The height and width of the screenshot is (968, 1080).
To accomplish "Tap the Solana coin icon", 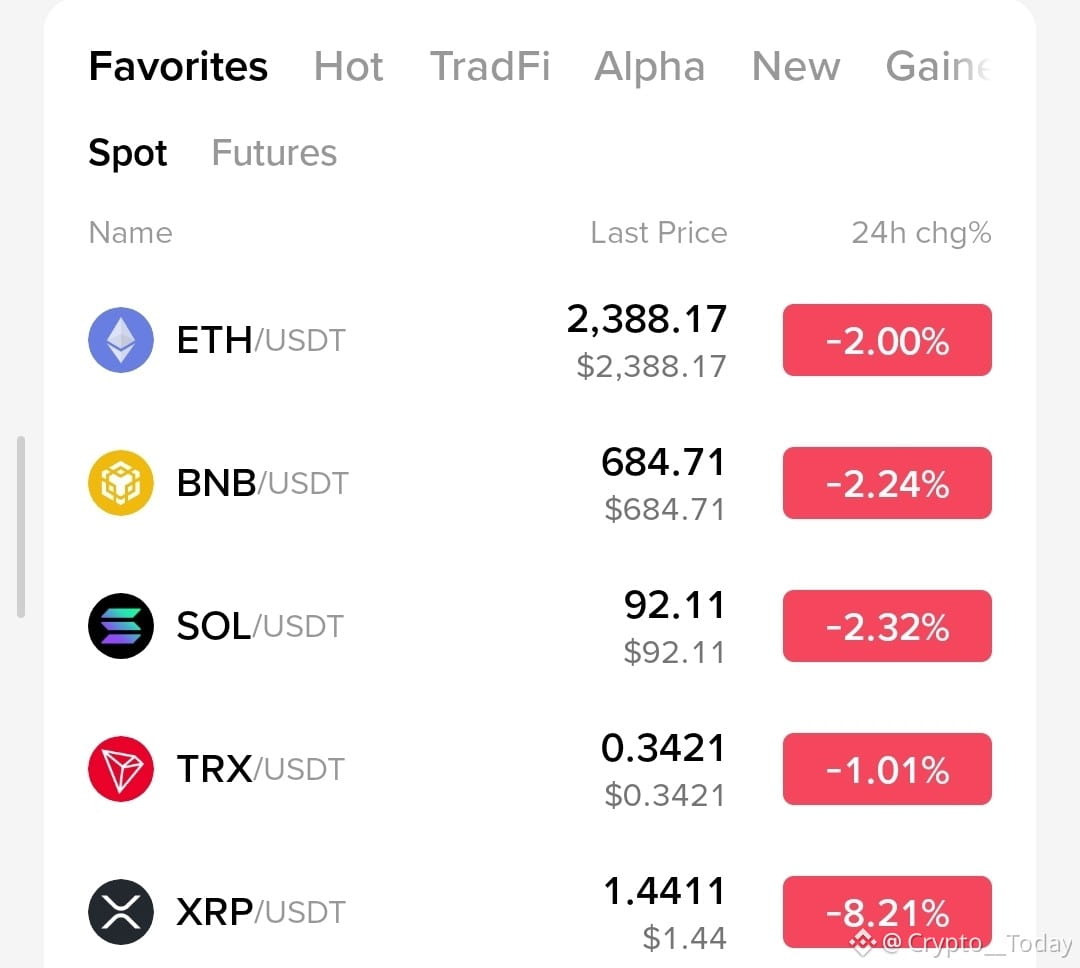I will pyautogui.click(x=121, y=626).
